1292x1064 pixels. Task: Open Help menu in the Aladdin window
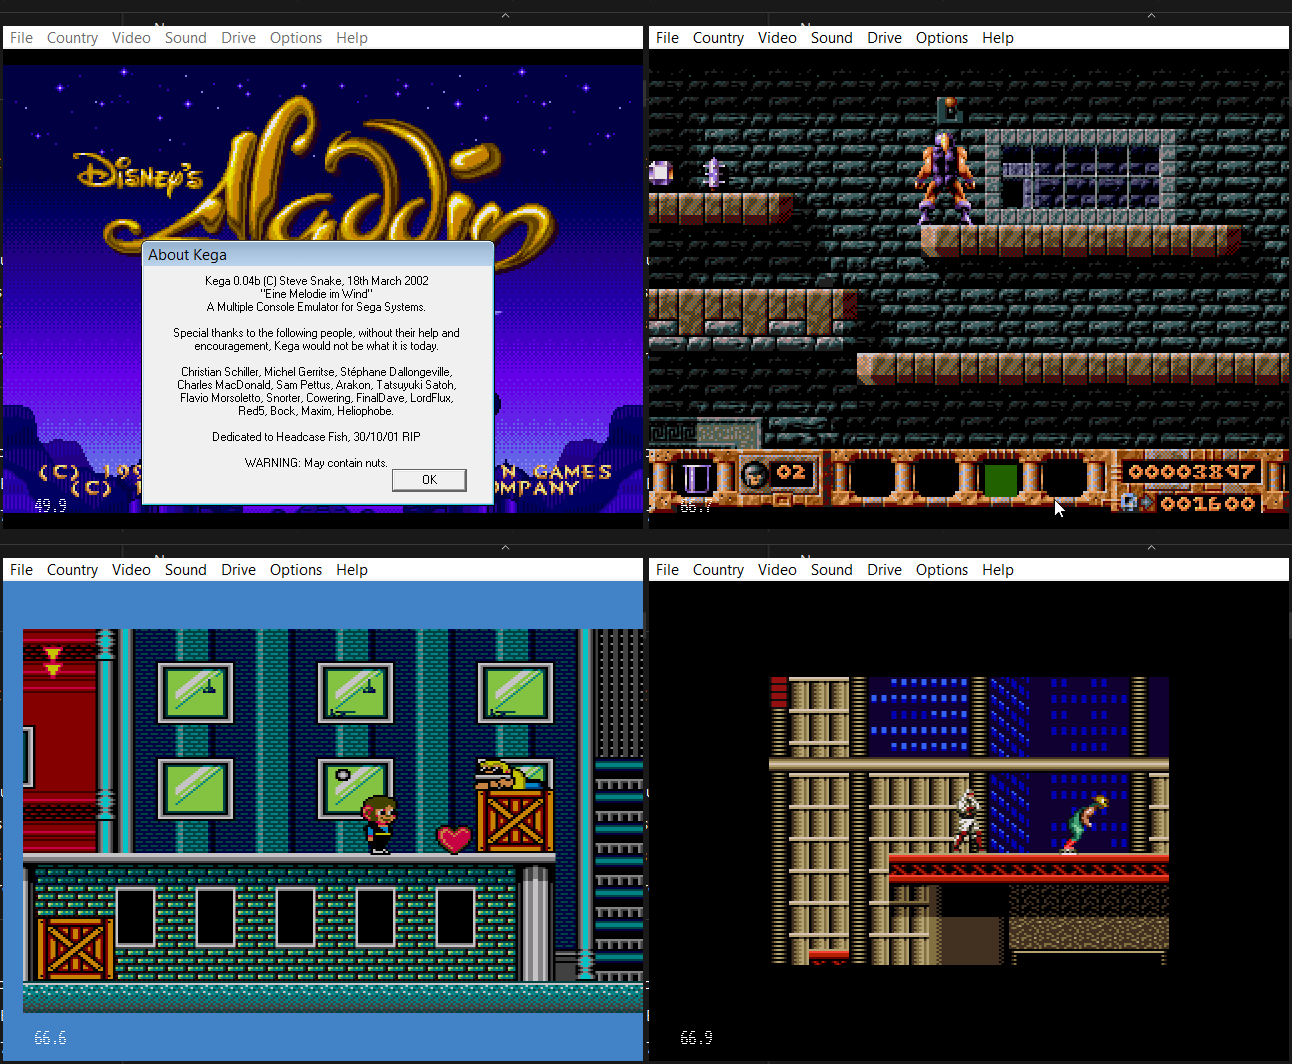(352, 38)
